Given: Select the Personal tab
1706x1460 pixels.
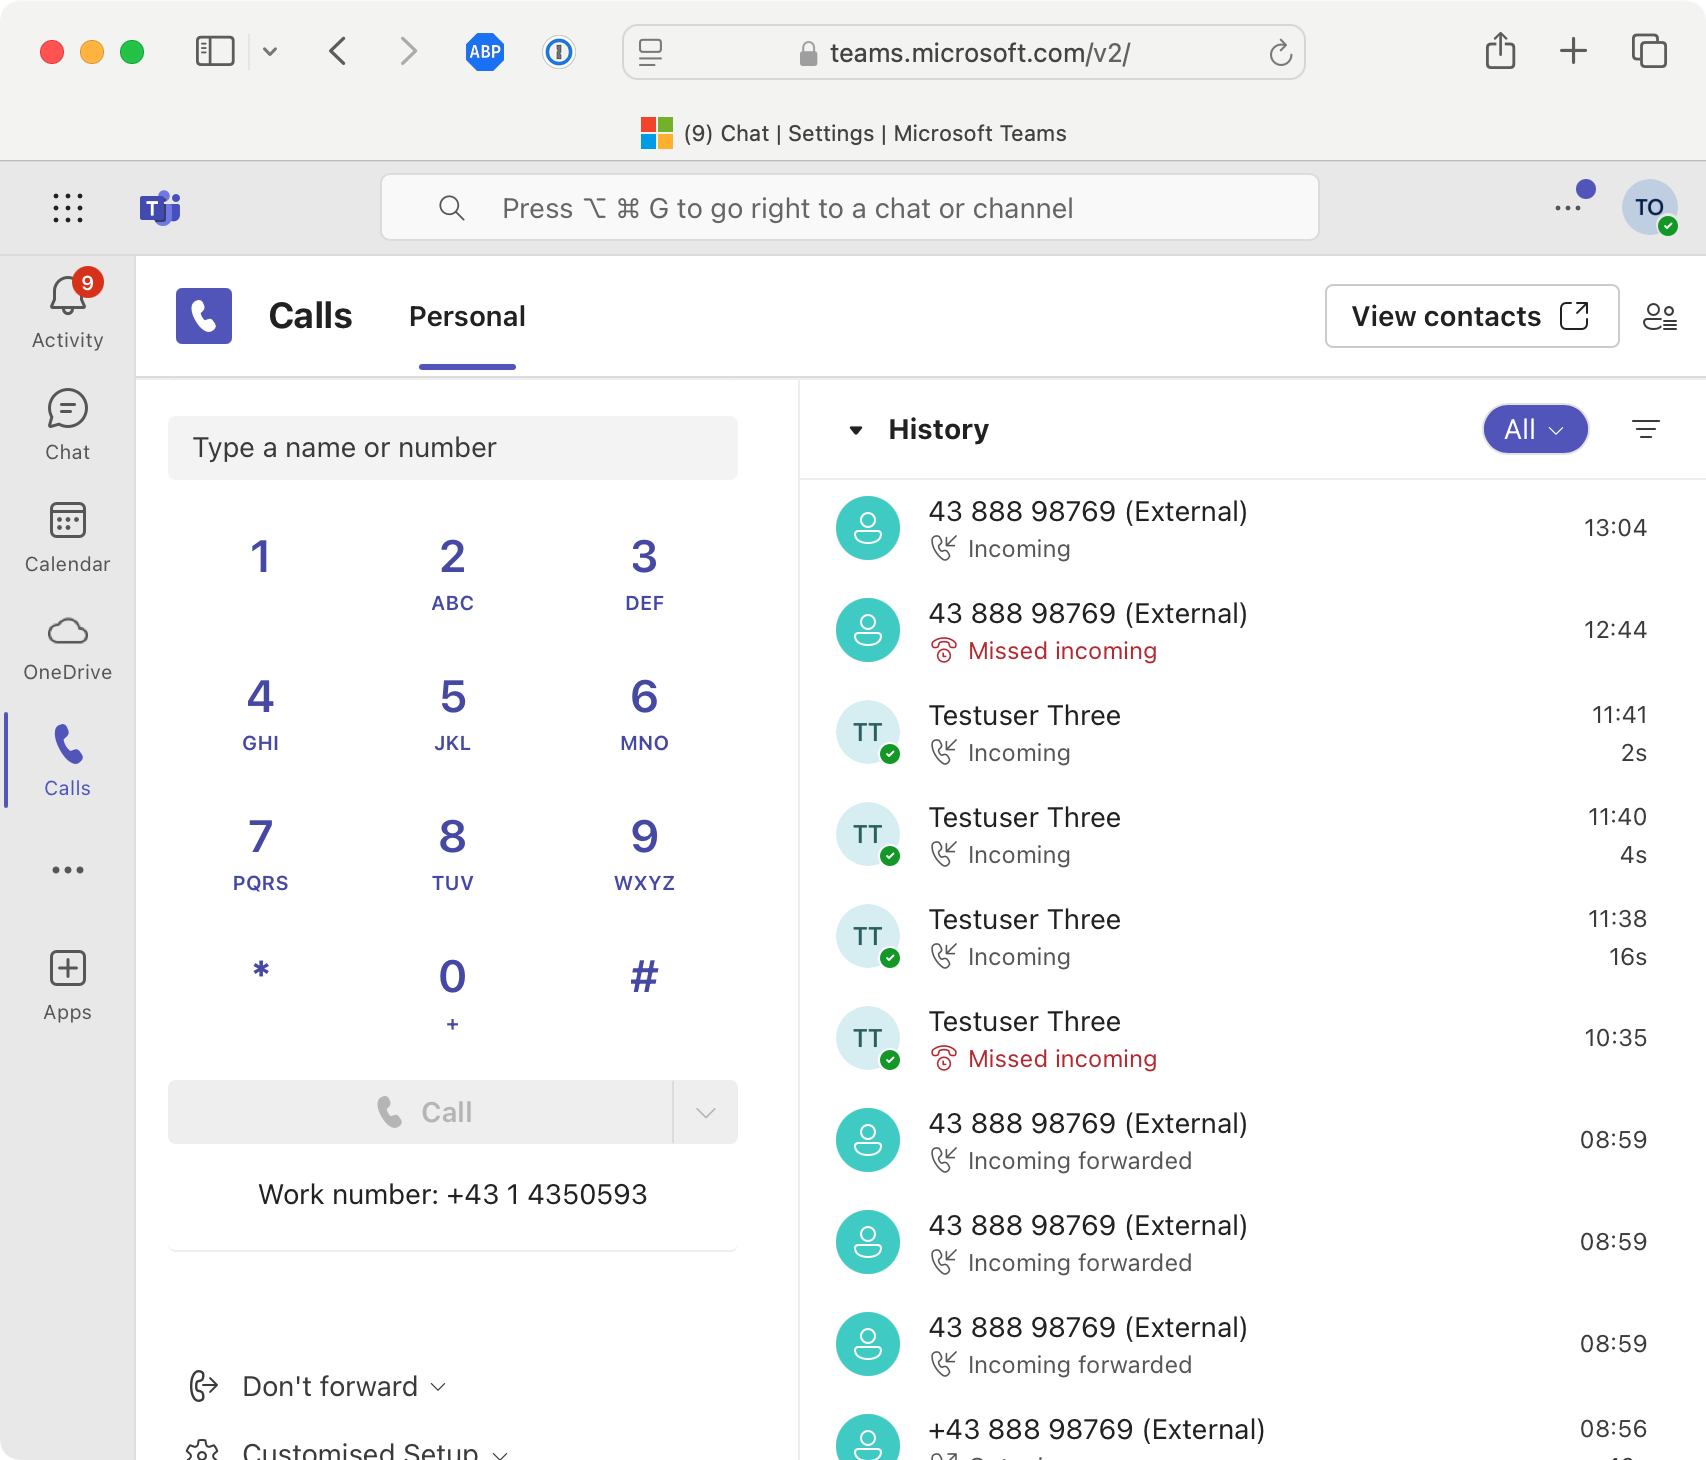Looking at the screenshot, I should pyautogui.click(x=467, y=316).
